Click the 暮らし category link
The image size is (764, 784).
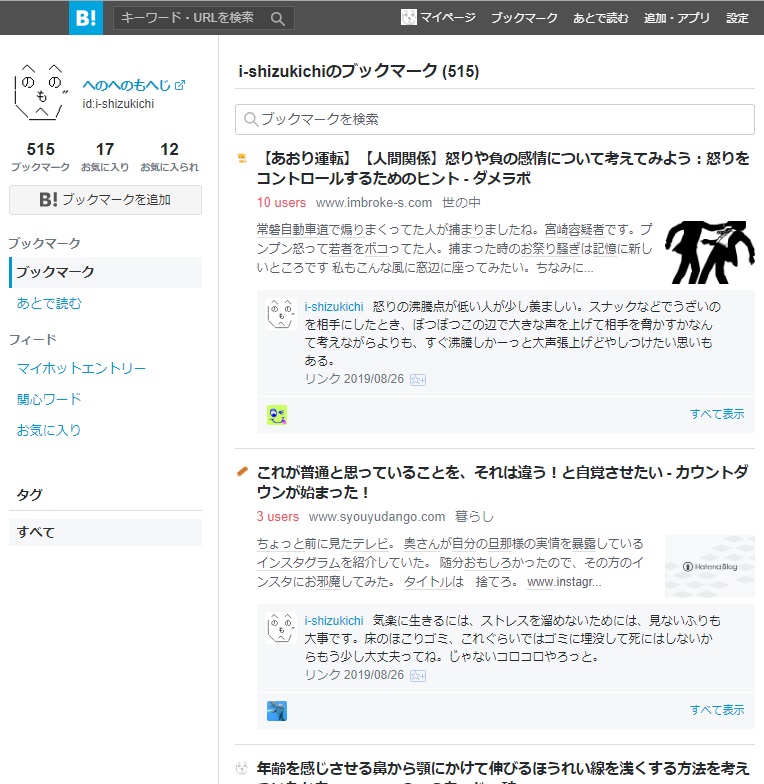[474, 516]
